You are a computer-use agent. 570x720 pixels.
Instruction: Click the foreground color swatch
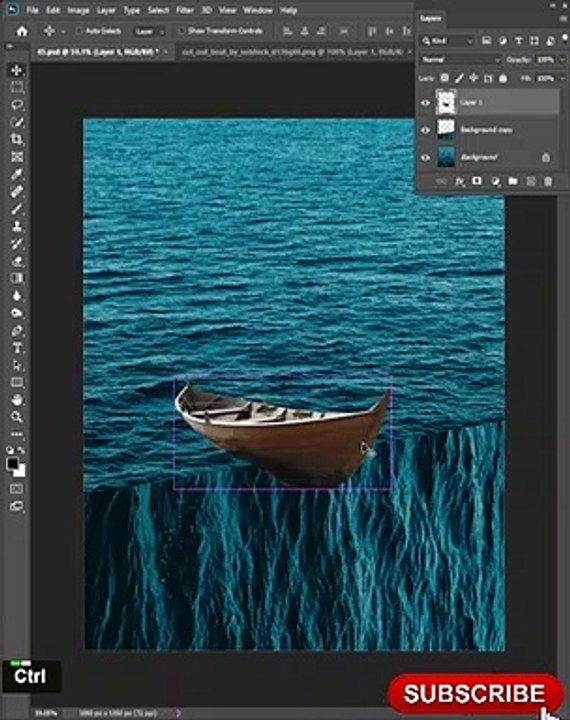point(13,463)
